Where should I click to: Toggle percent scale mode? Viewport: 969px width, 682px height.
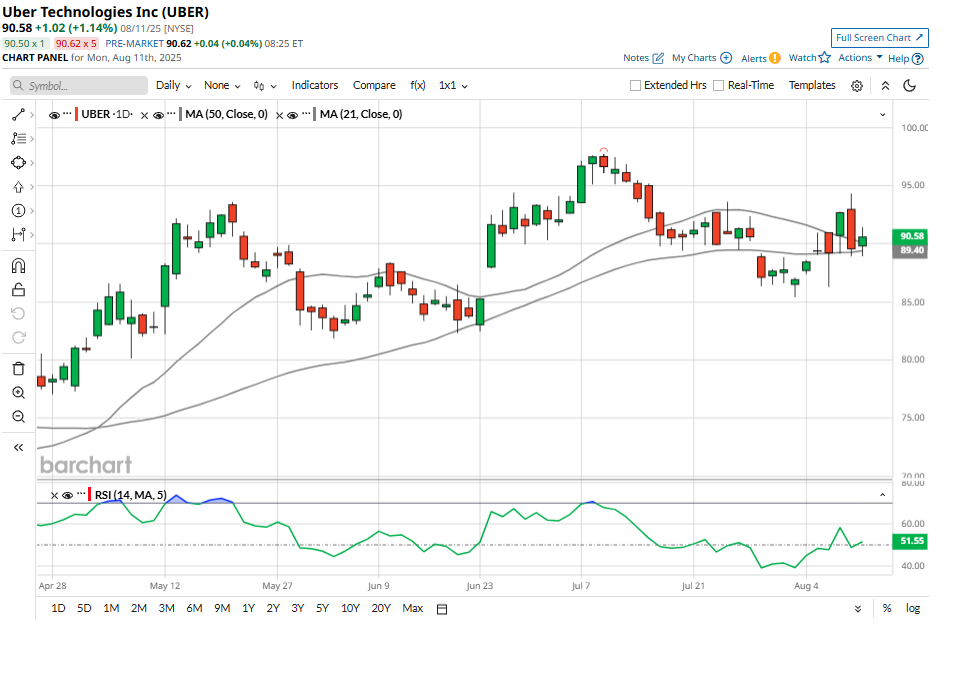click(x=887, y=608)
